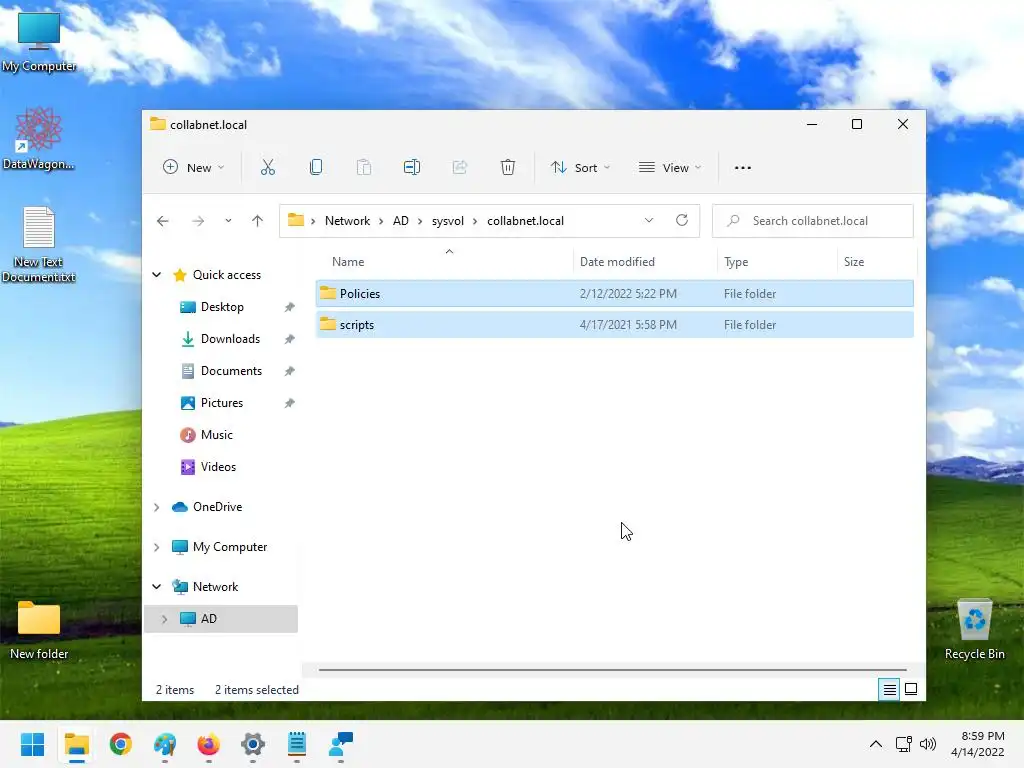
Task: Click Network in the address breadcrumb
Action: 347,221
